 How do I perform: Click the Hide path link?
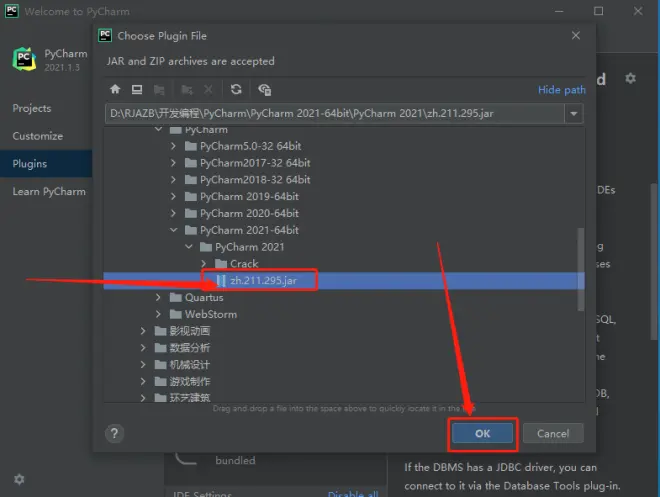(x=562, y=90)
